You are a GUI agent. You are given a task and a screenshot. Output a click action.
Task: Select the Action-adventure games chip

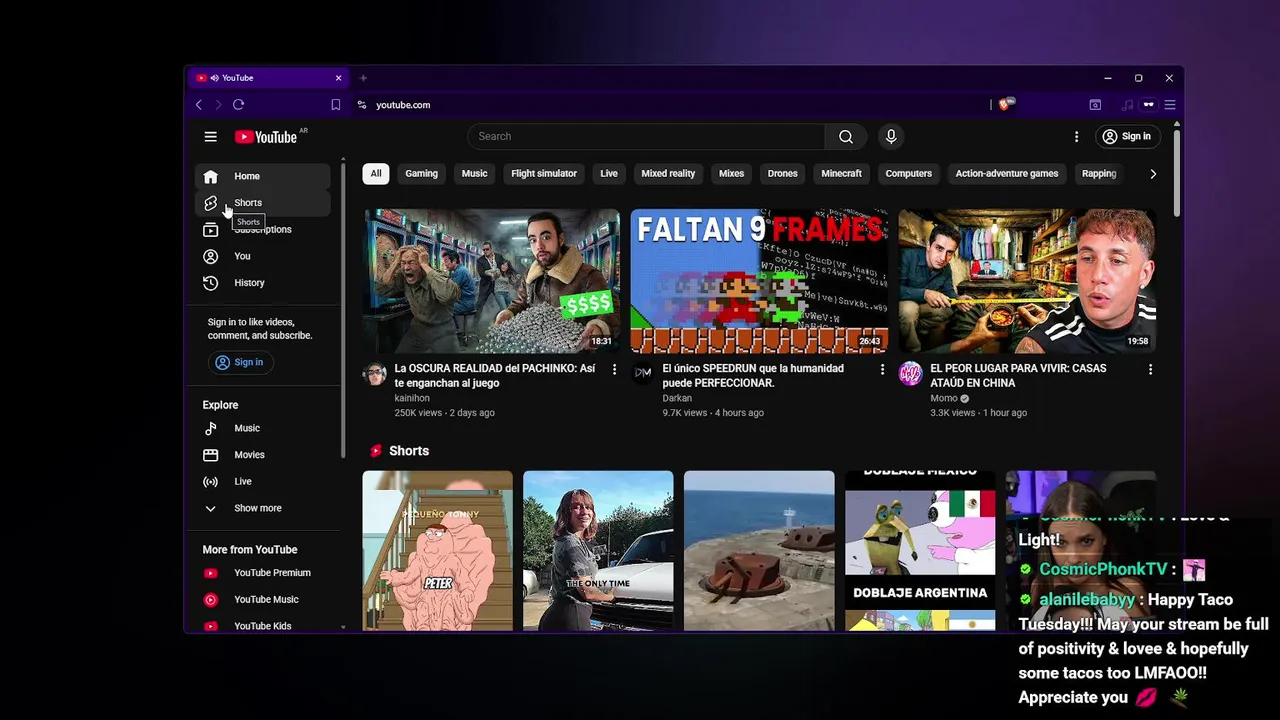coord(1006,174)
